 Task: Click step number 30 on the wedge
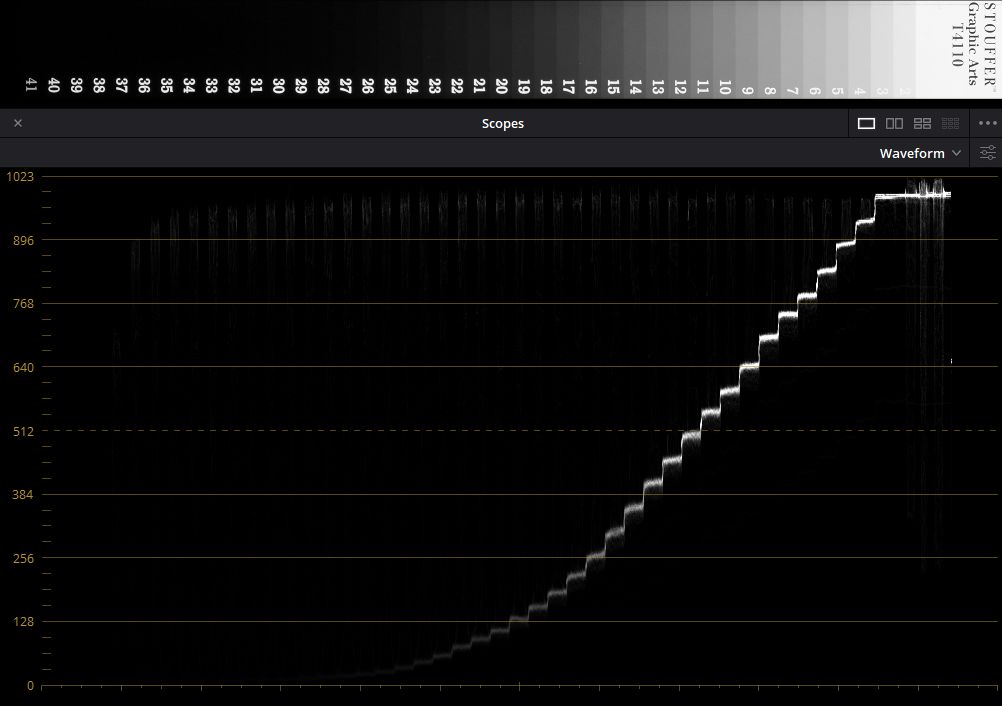click(278, 86)
